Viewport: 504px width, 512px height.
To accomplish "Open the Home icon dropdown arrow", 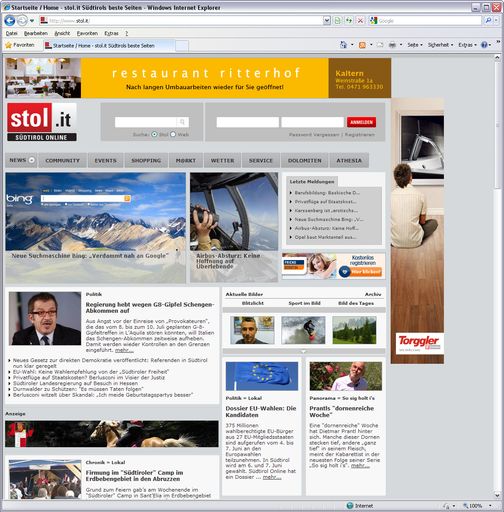I will (352, 45).
